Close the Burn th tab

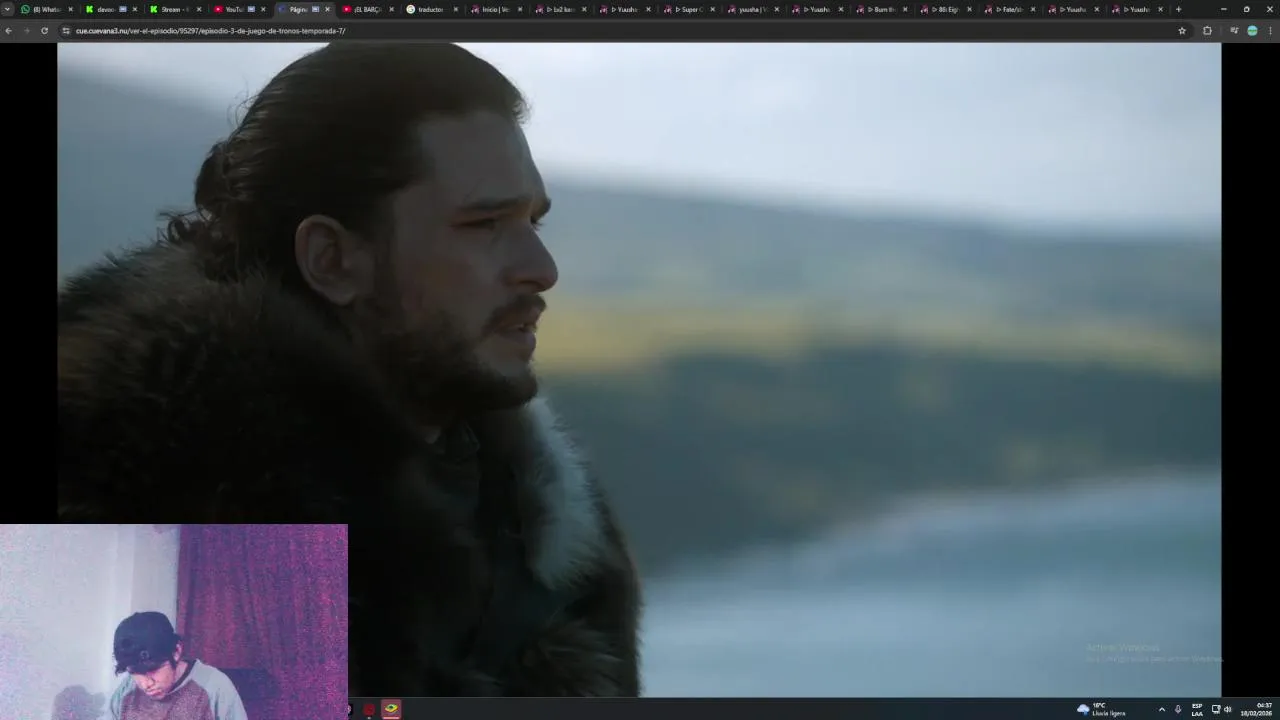click(904, 9)
